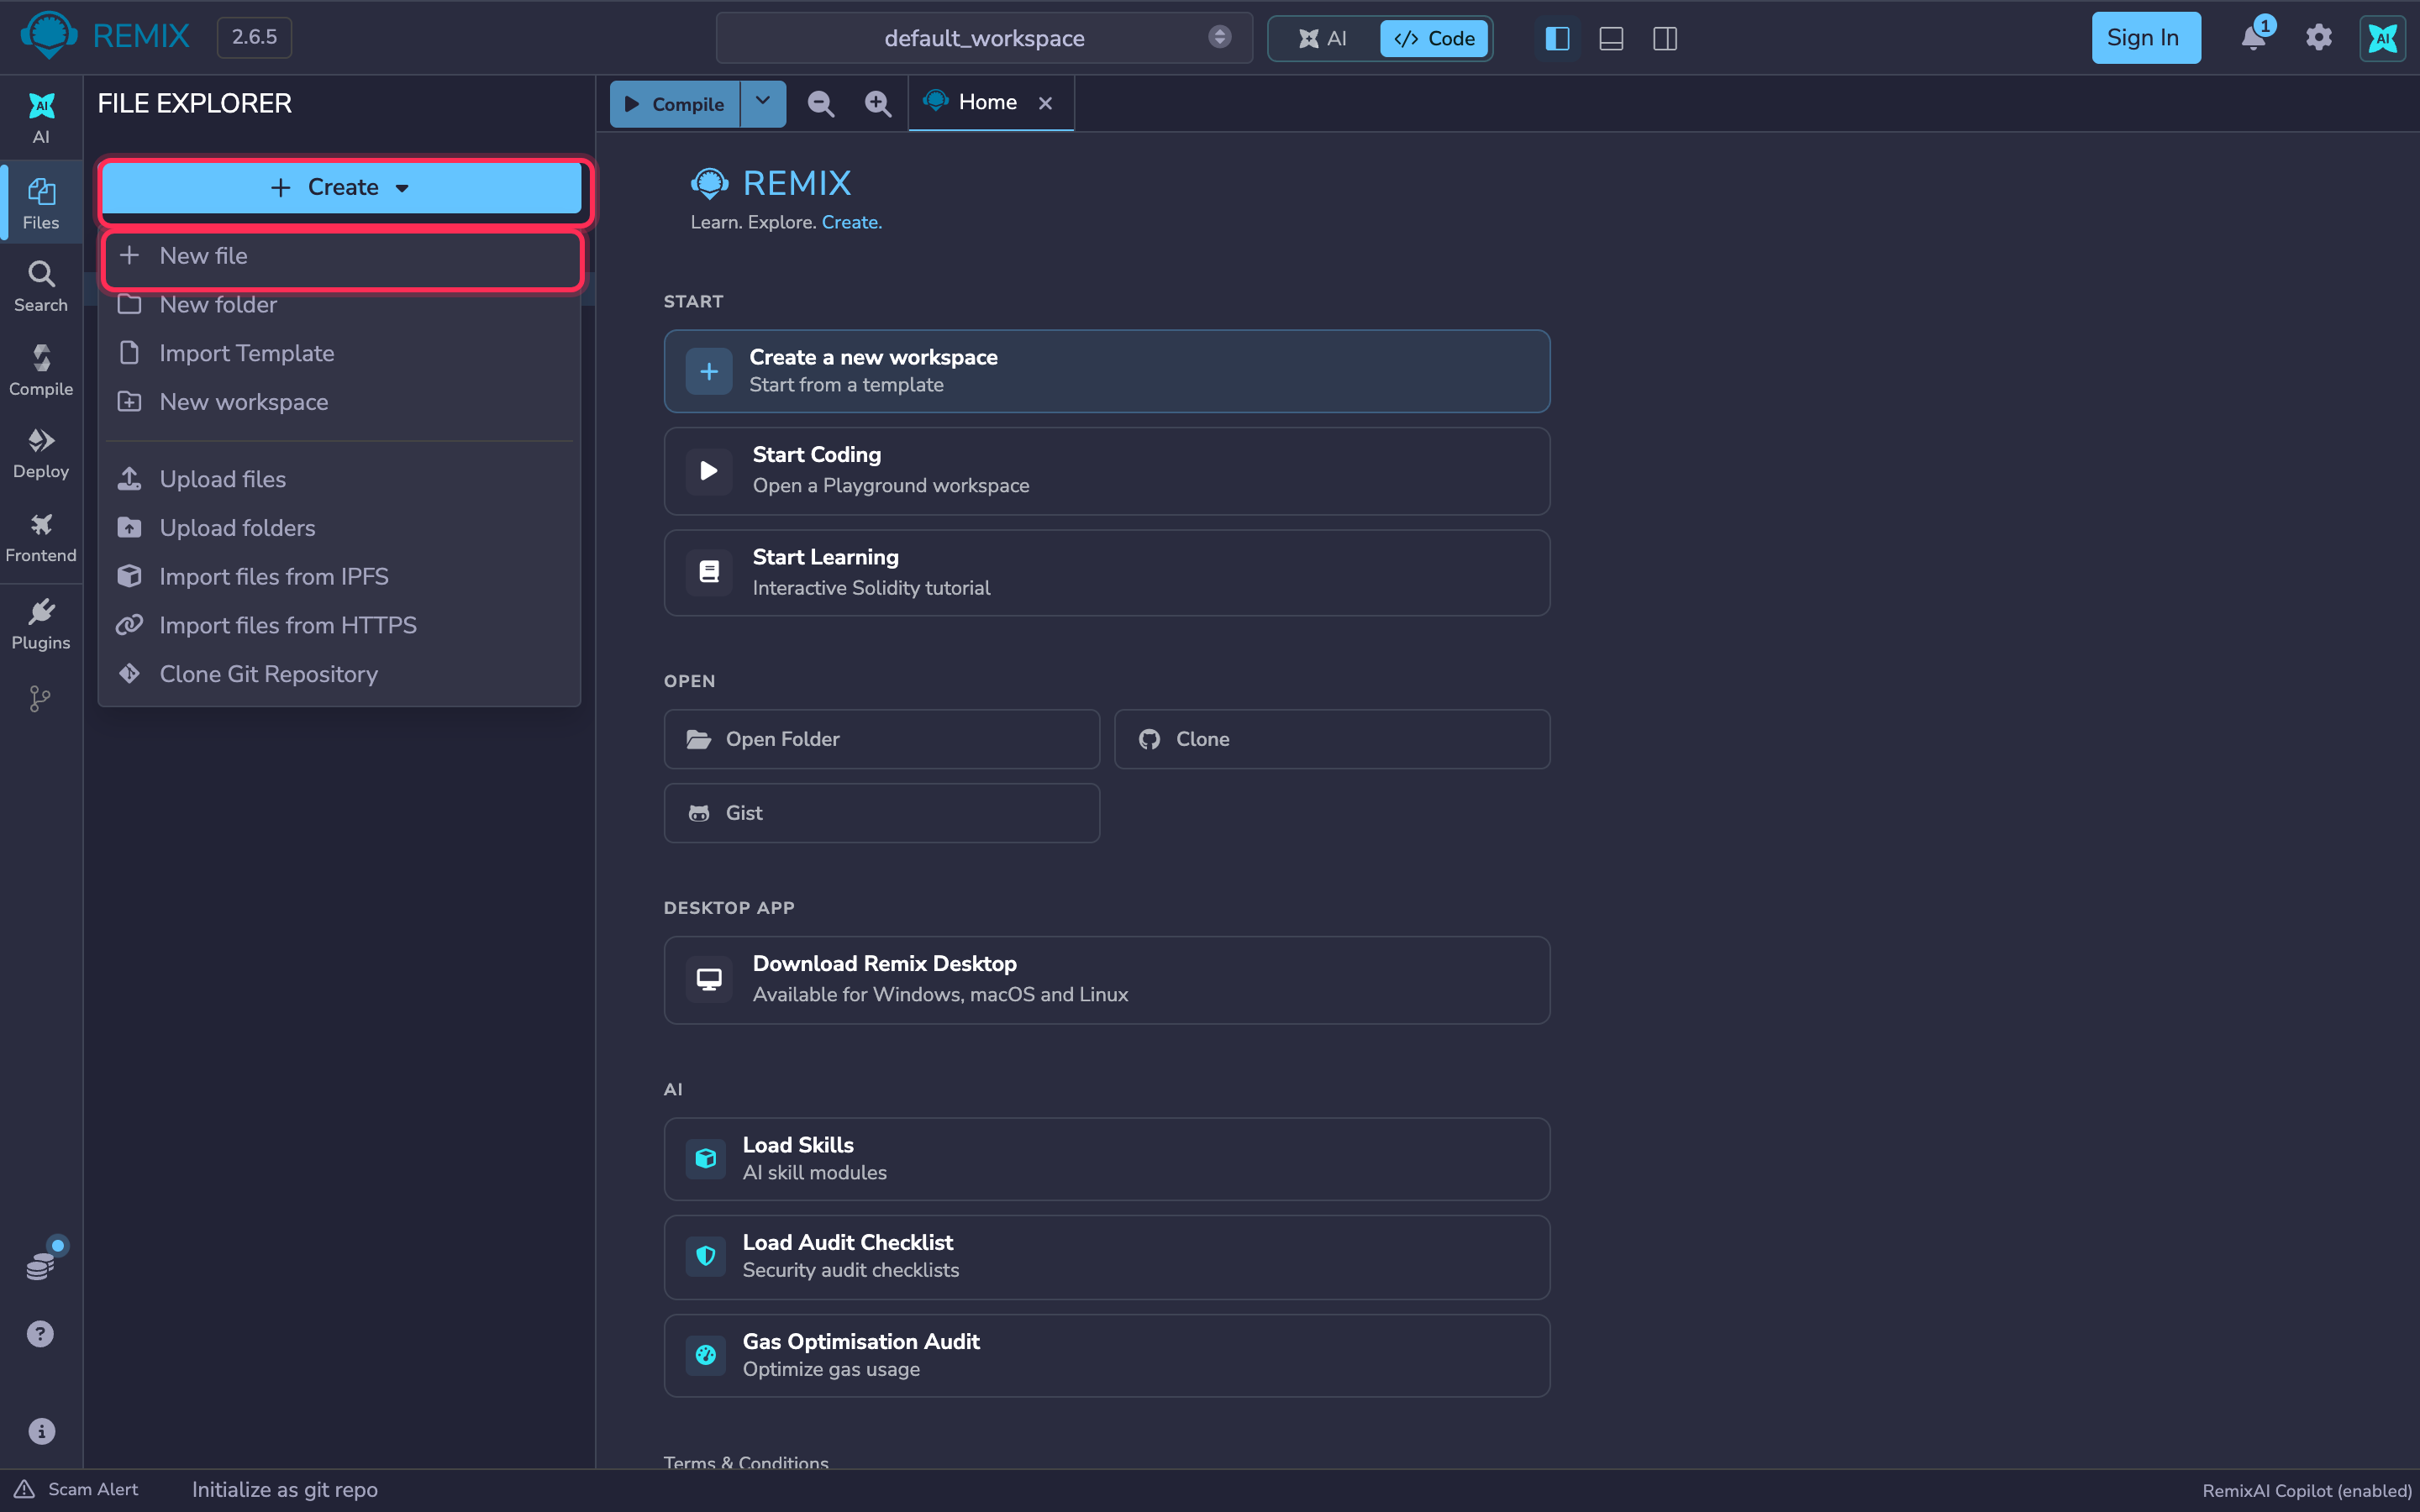
Task: Click the book icon on Start Learning card
Action: tap(709, 572)
